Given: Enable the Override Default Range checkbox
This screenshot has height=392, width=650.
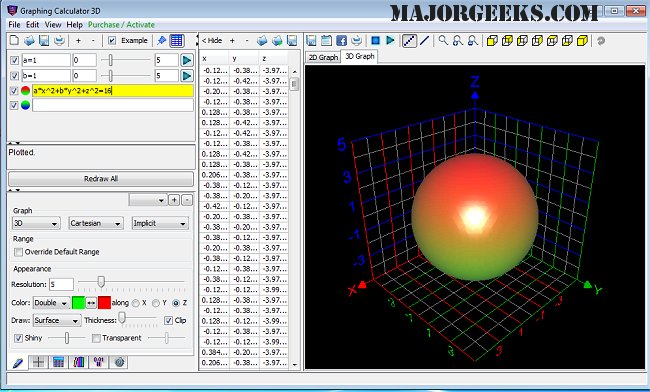Looking at the screenshot, I should (x=18, y=252).
